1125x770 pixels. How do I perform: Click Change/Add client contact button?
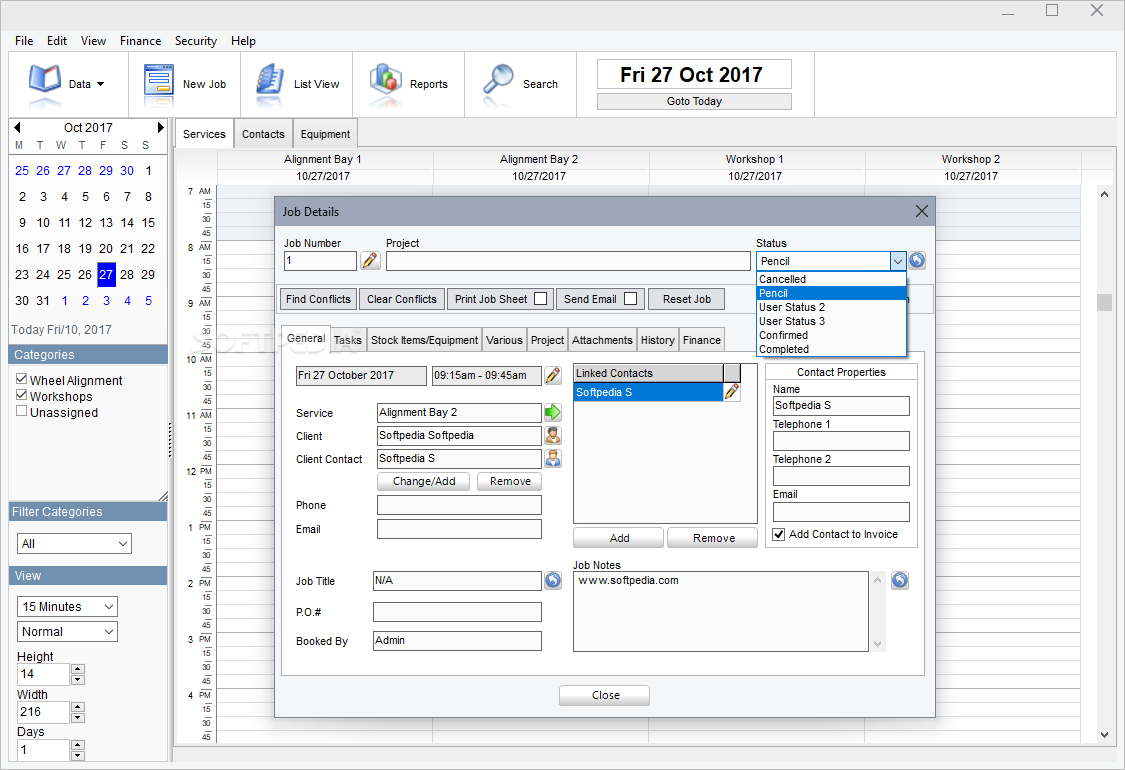423,482
